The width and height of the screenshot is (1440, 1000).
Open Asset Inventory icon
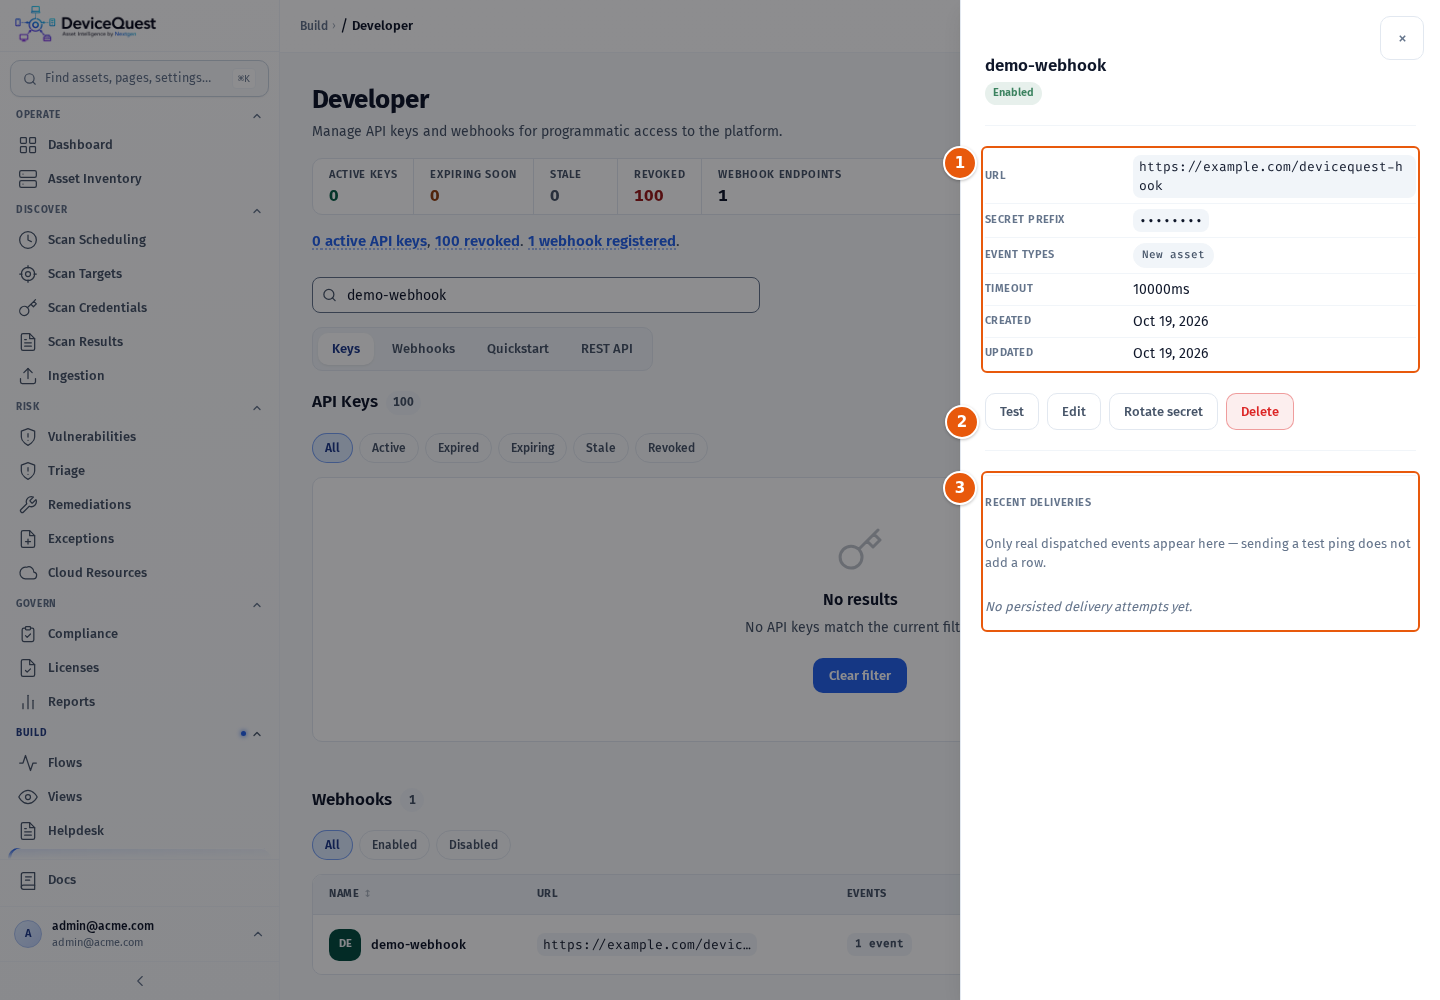[28, 179]
